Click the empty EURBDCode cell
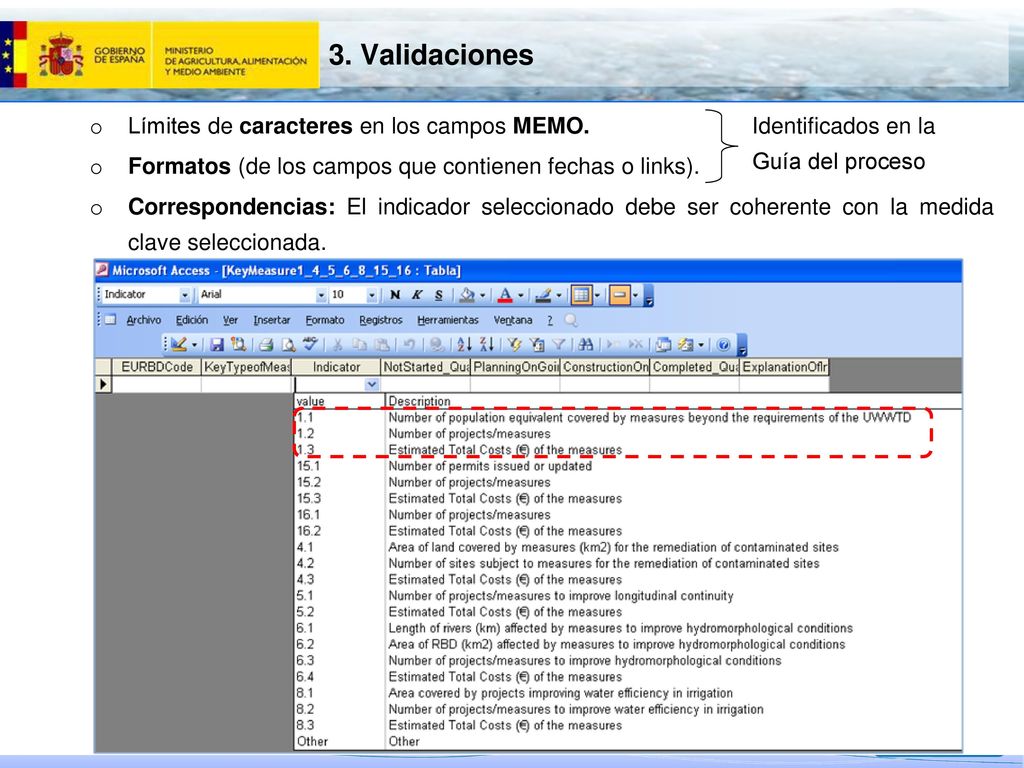Screen dimensions: 1024x768 [157, 385]
